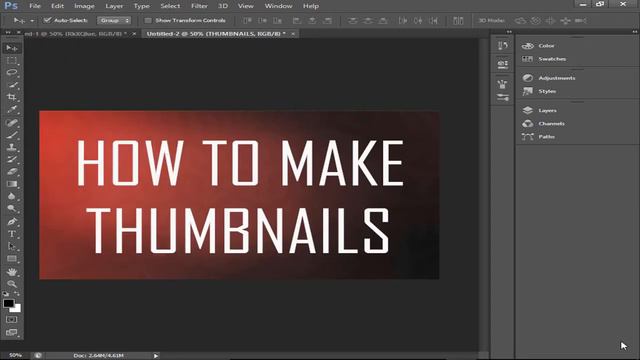Select the Eraser tool
Viewport: 640px width, 360px height.
pyautogui.click(x=12, y=171)
